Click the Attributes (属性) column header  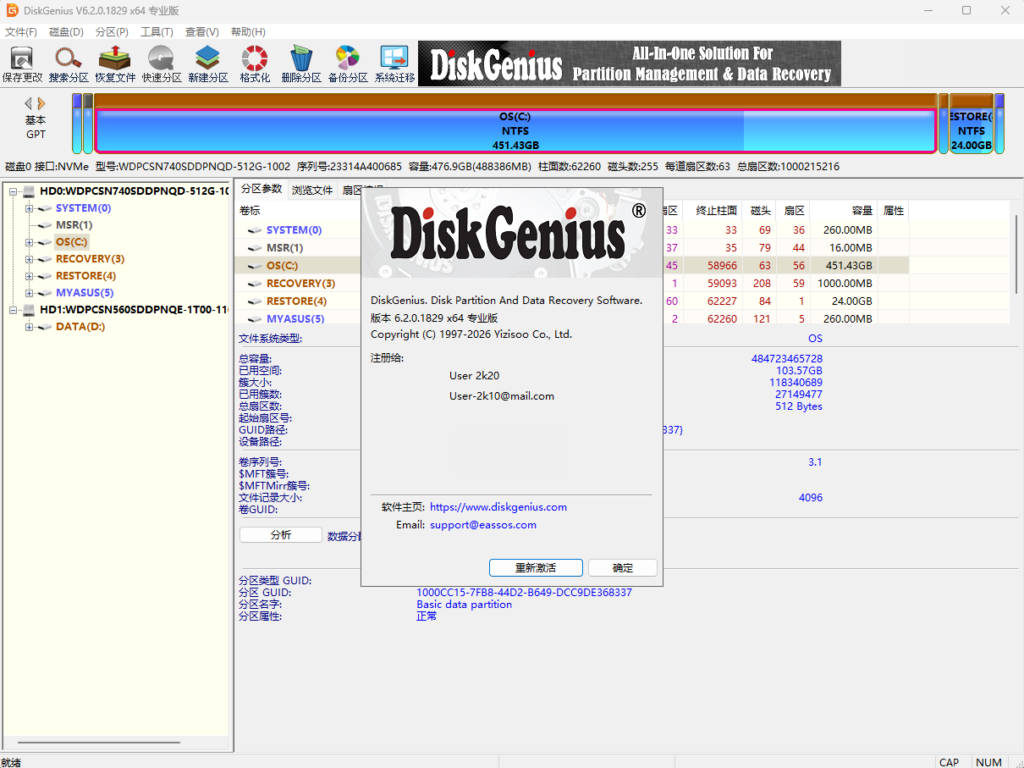point(893,210)
